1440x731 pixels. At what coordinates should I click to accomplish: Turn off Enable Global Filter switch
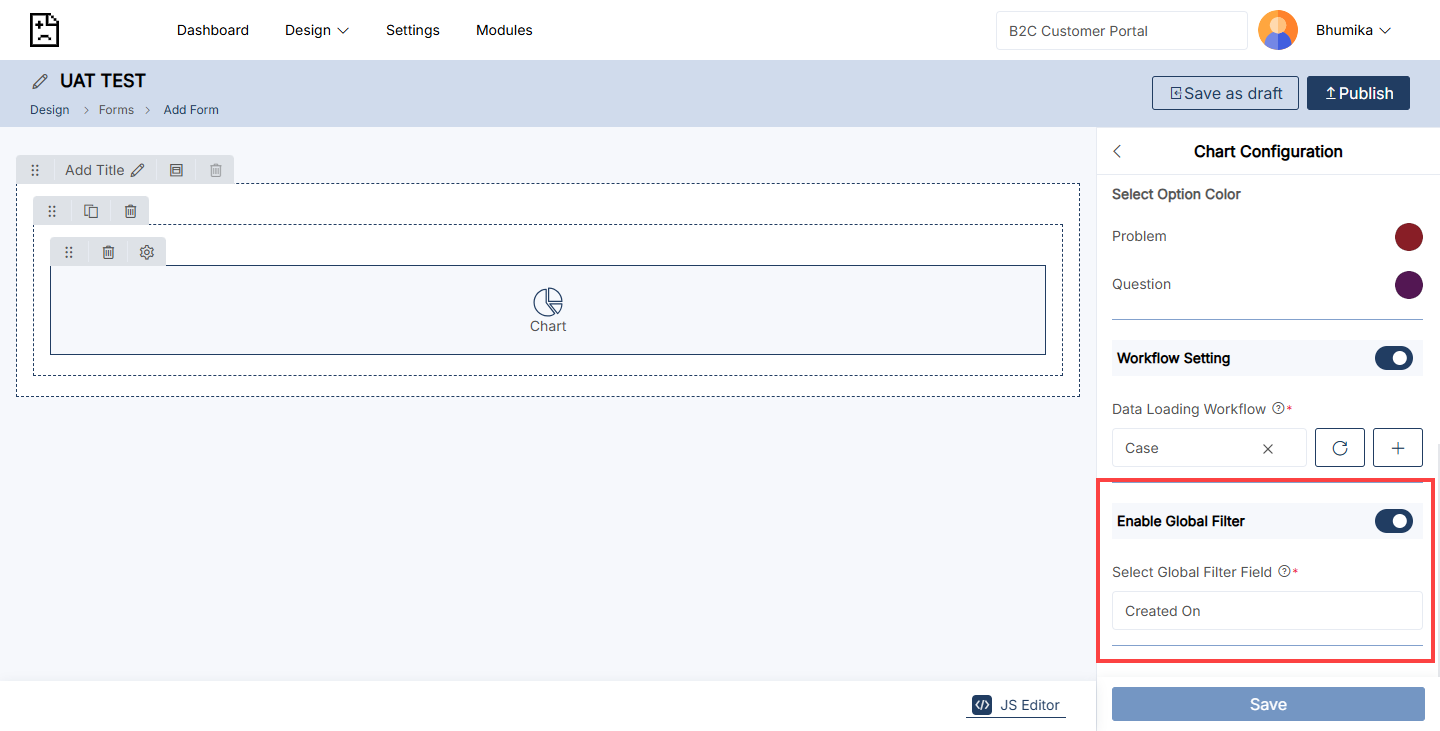(1393, 521)
